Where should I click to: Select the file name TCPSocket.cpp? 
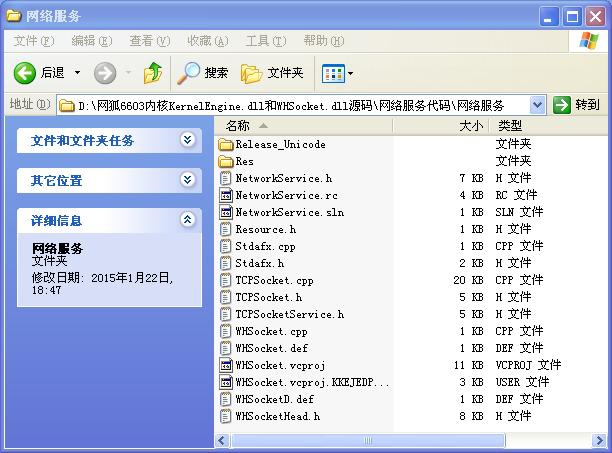point(274,281)
